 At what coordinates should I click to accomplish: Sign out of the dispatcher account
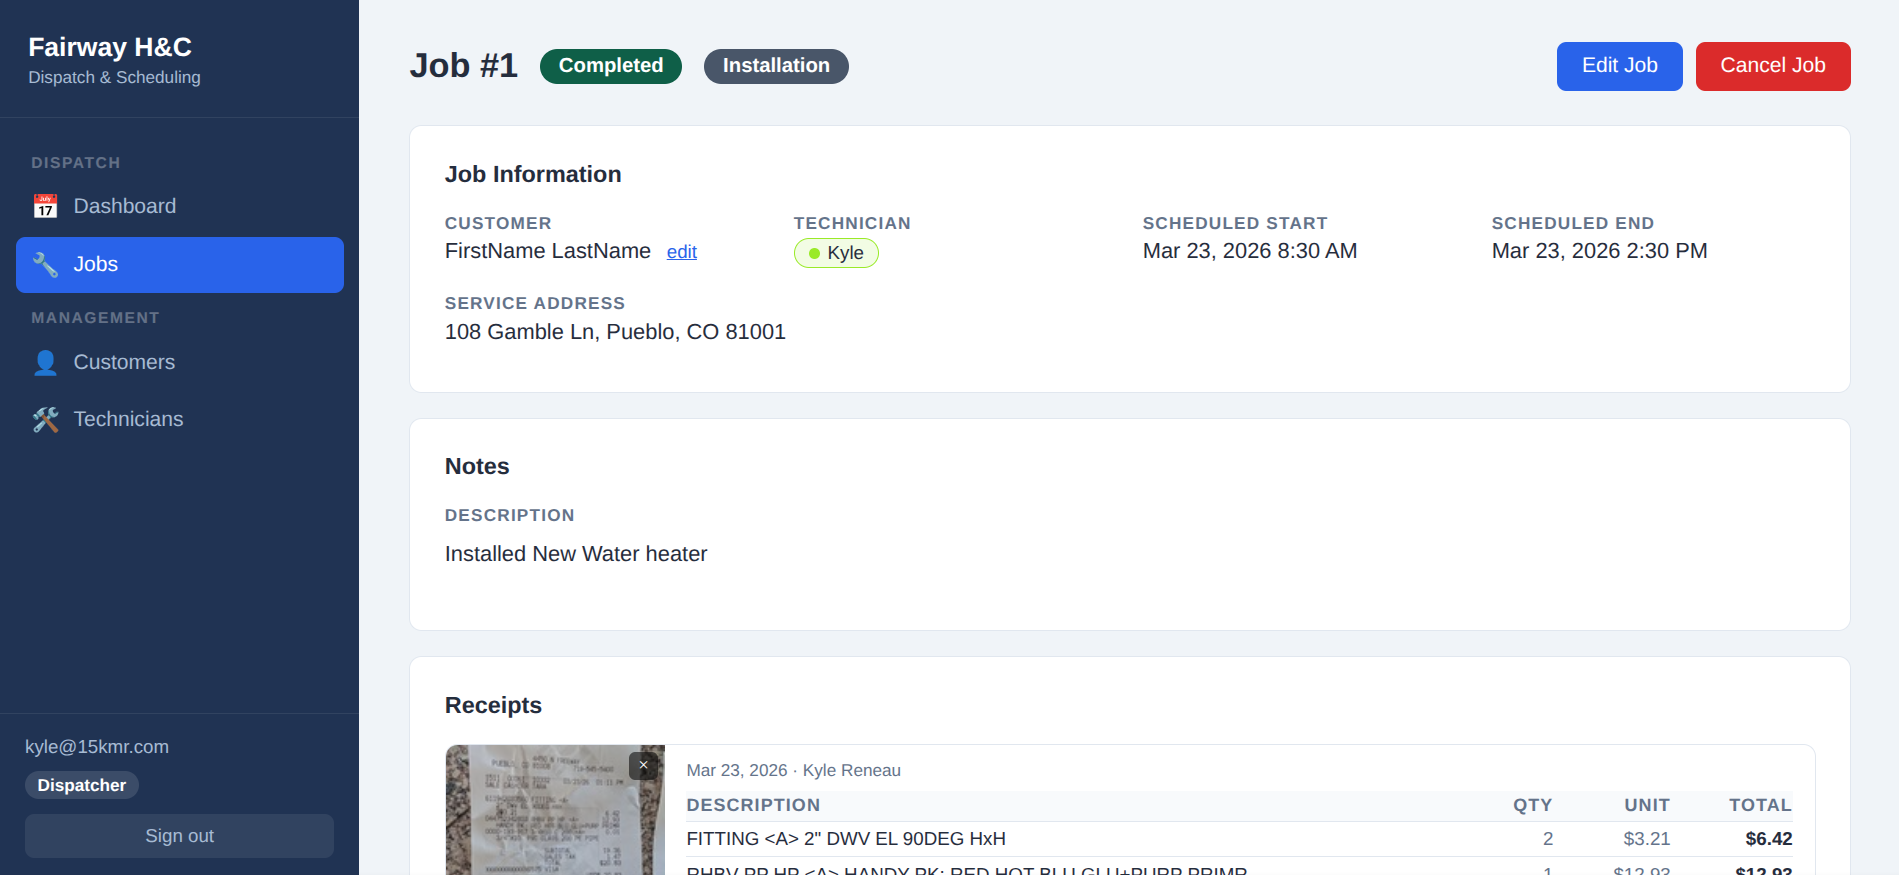point(179,836)
